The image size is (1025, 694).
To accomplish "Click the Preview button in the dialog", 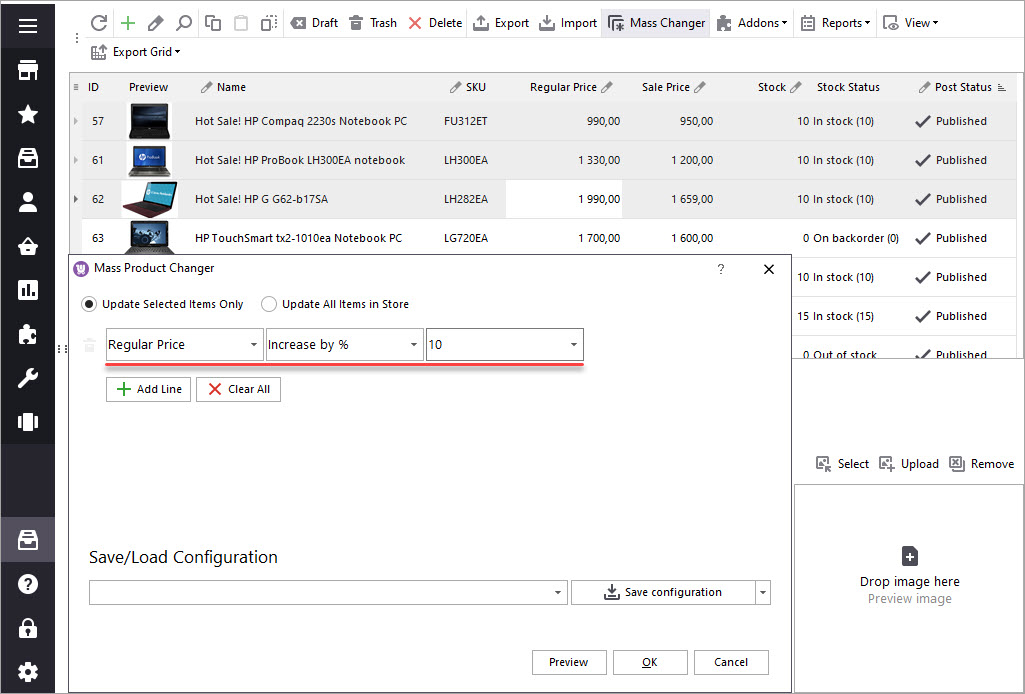I will point(568,662).
